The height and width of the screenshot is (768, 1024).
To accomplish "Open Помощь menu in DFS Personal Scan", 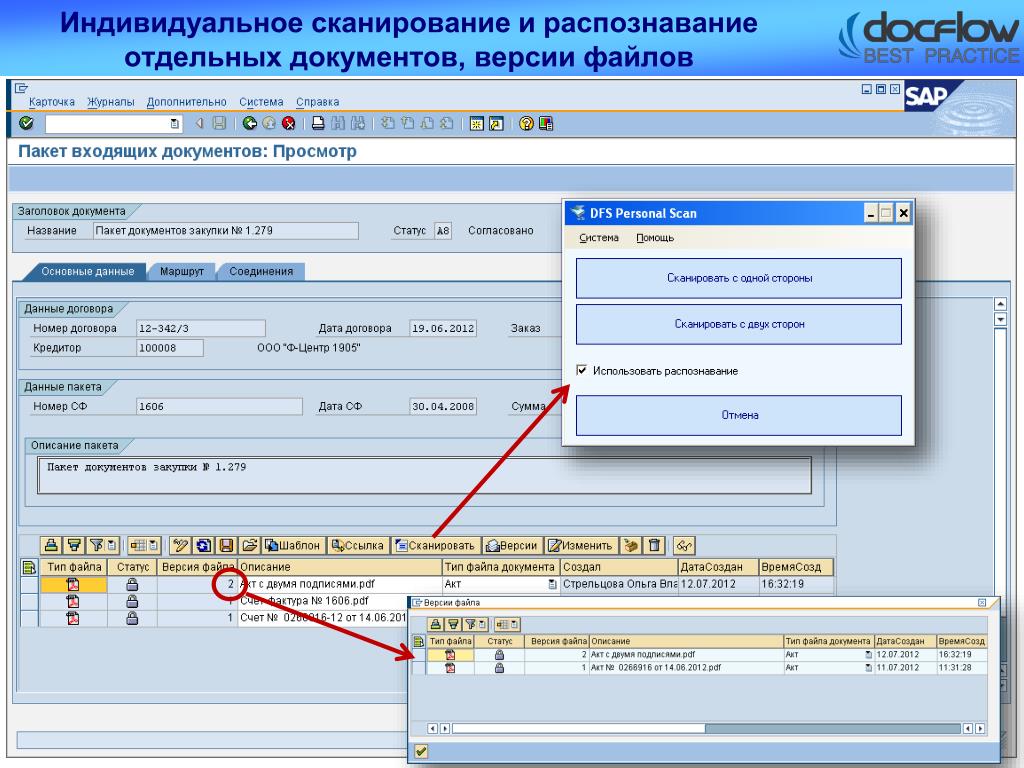I will tap(654, 238).
